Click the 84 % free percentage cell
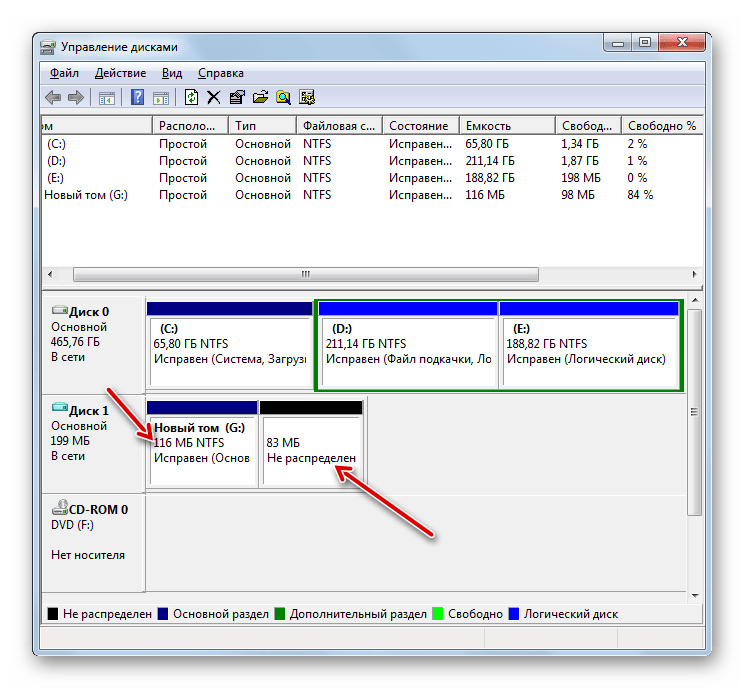The image size is (745, 689). [x=640, y=195]
